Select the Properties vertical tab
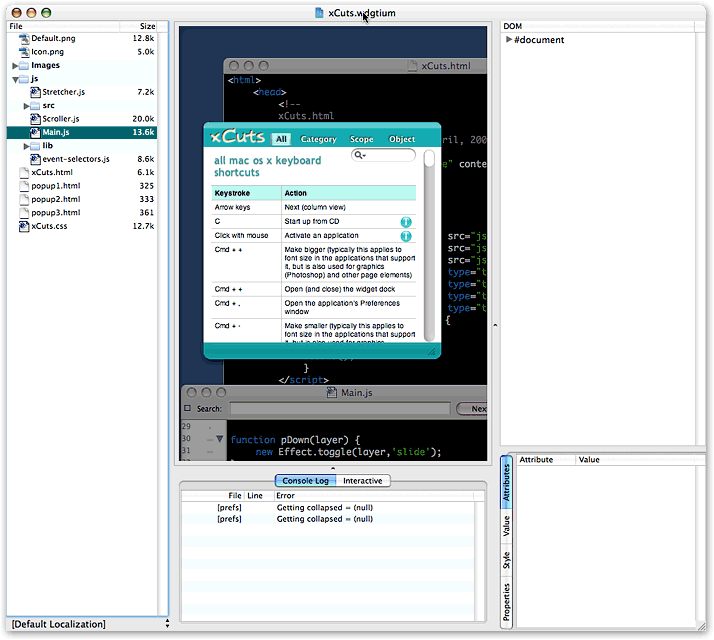 point(506,602)
